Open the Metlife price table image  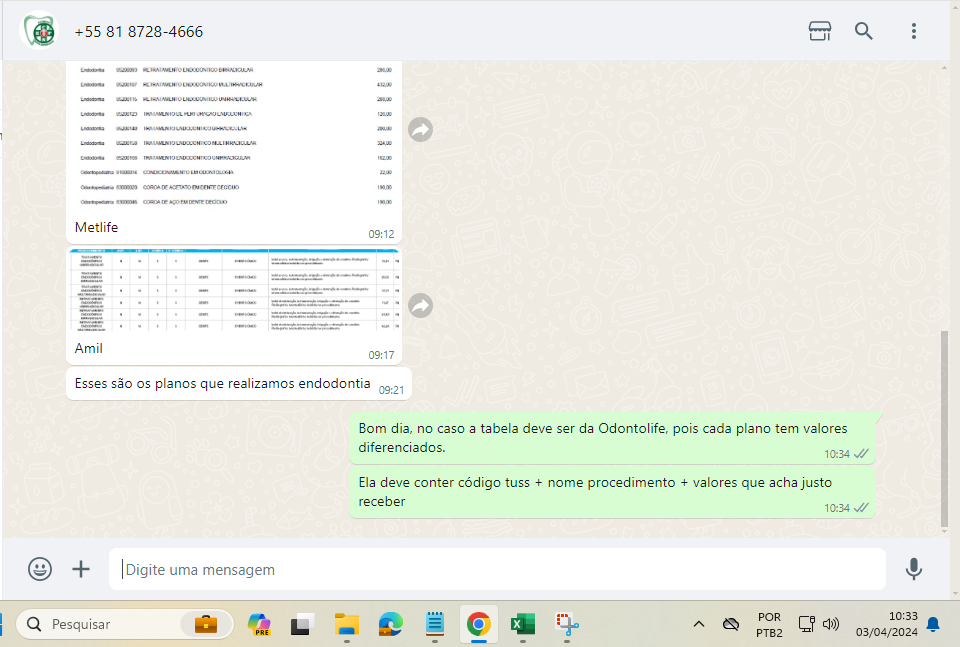(x=234, y=135)
